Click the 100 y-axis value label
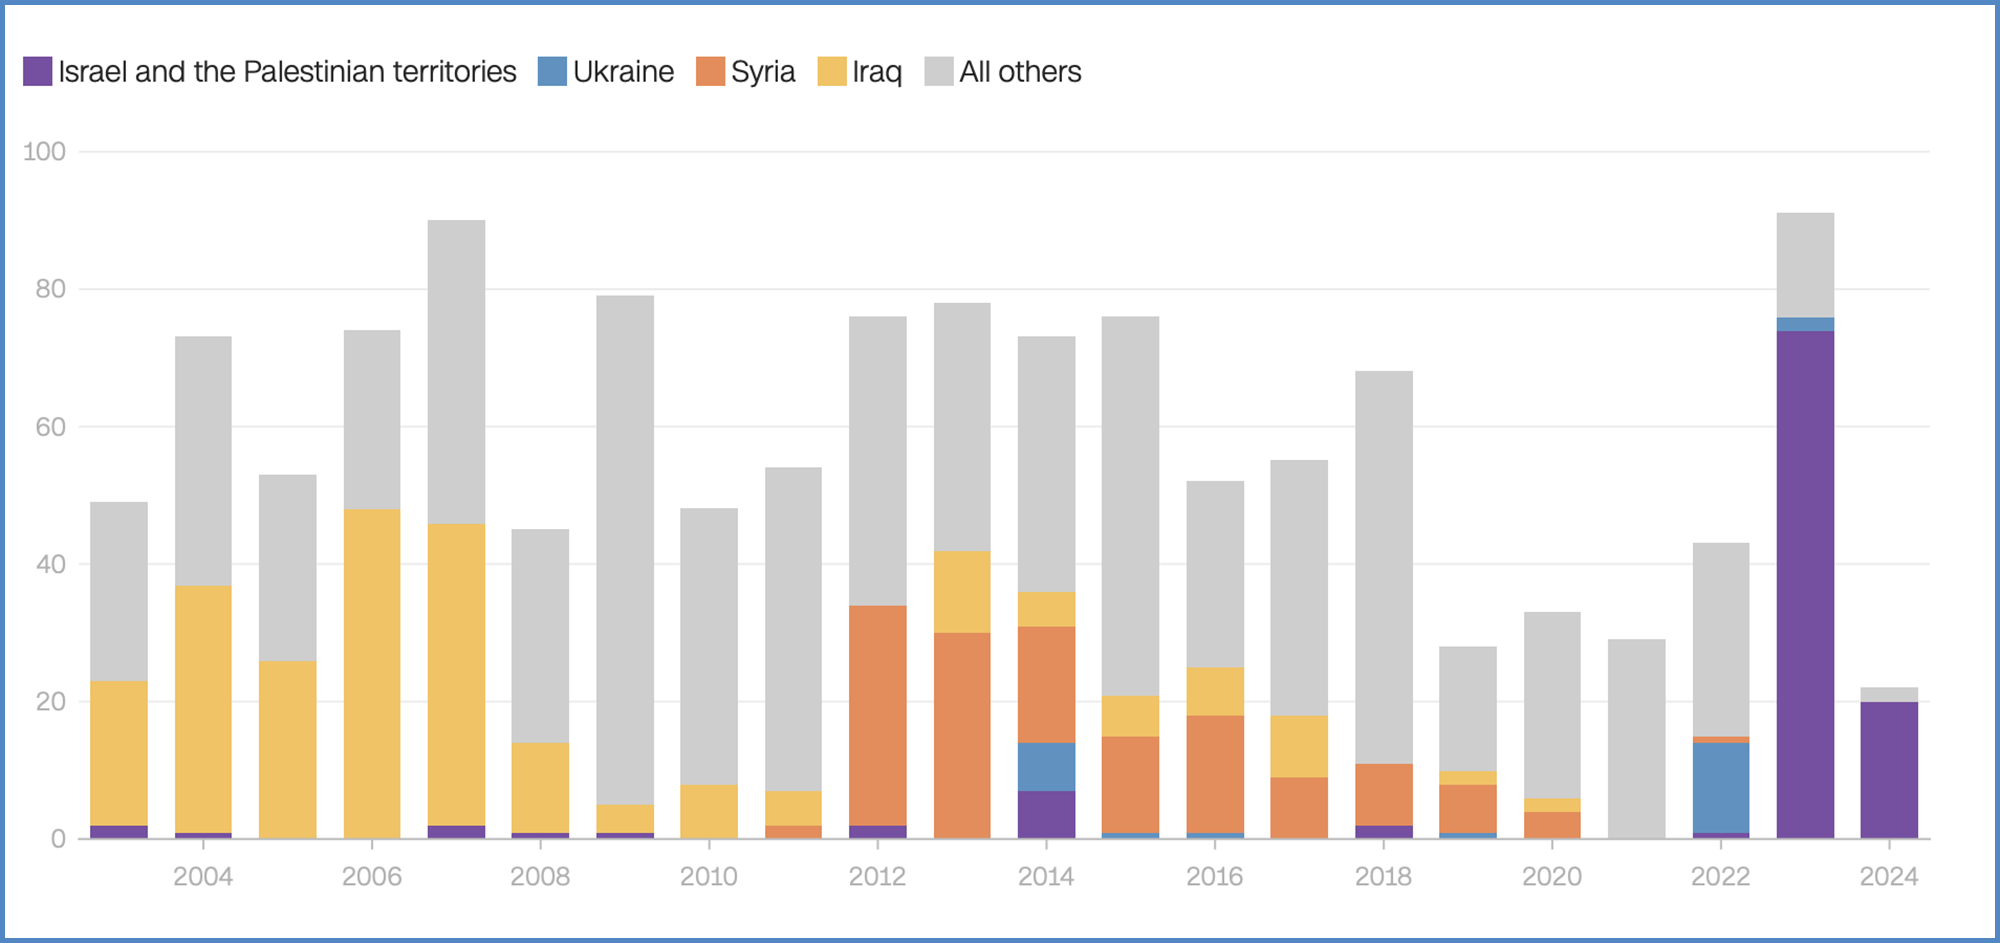The image size is (2000, 943). point(44,152)
